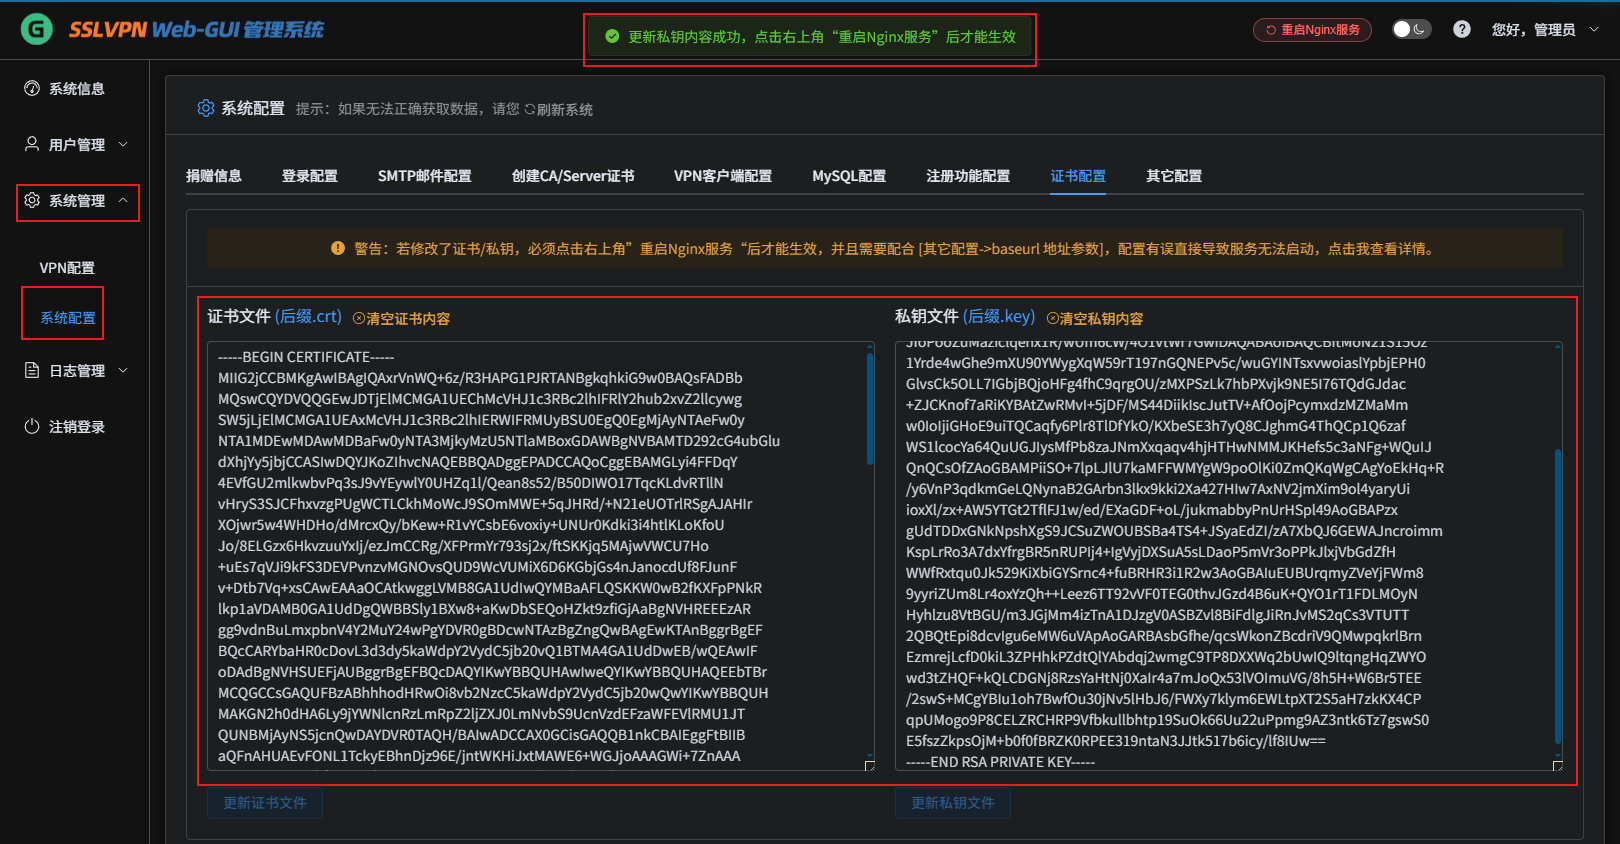Image resolution: width=1620 pixels, height=844 pixels.
Task: Click the 系统信息 menu label
Action: click(77, 89)
